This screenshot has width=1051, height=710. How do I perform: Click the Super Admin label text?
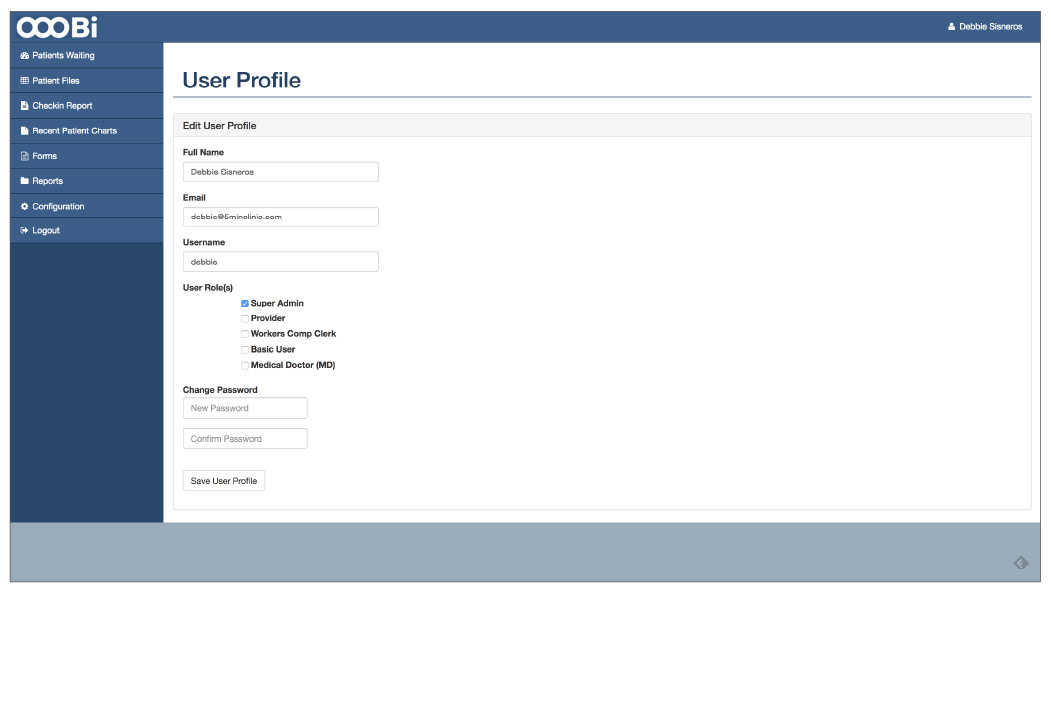277,304
